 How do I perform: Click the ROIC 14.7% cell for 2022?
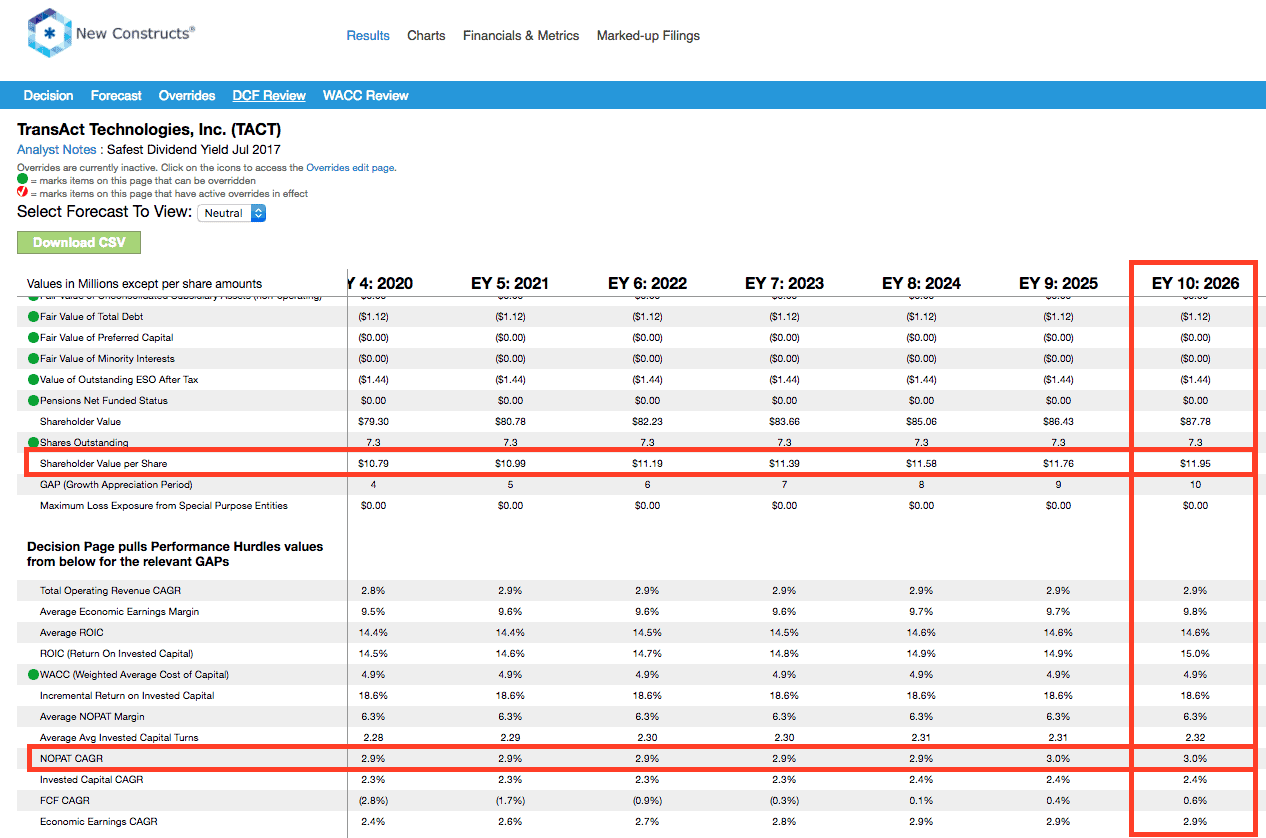(x=647, y=654)
